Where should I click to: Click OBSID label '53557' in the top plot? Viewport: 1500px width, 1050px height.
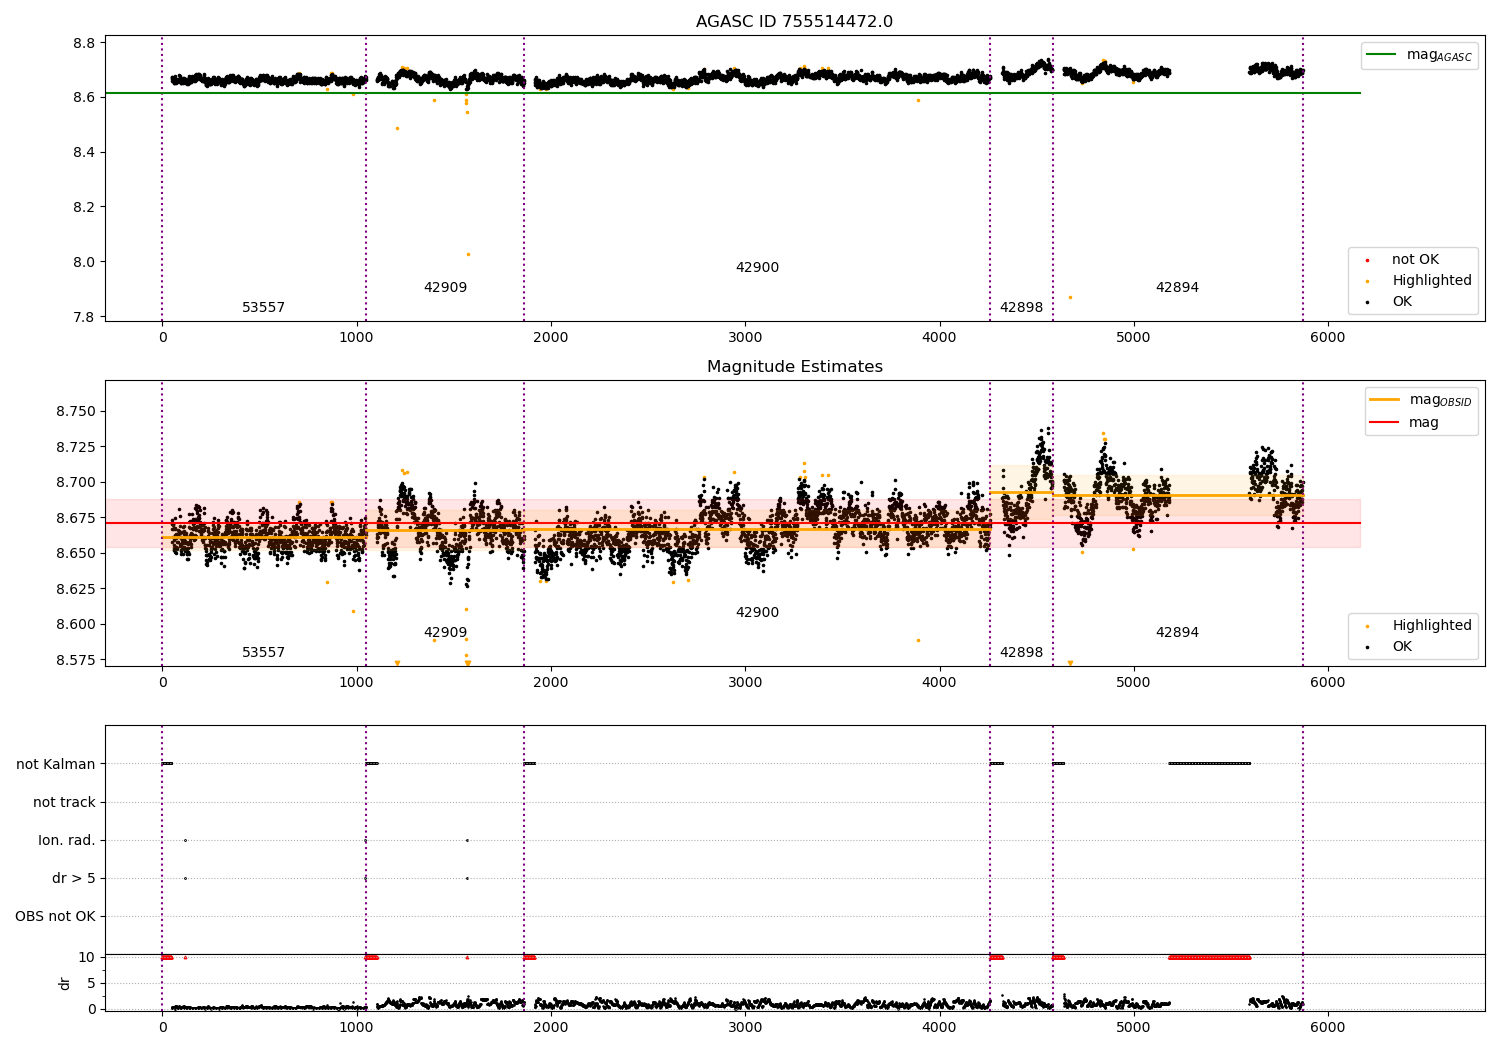pos(263,308)
